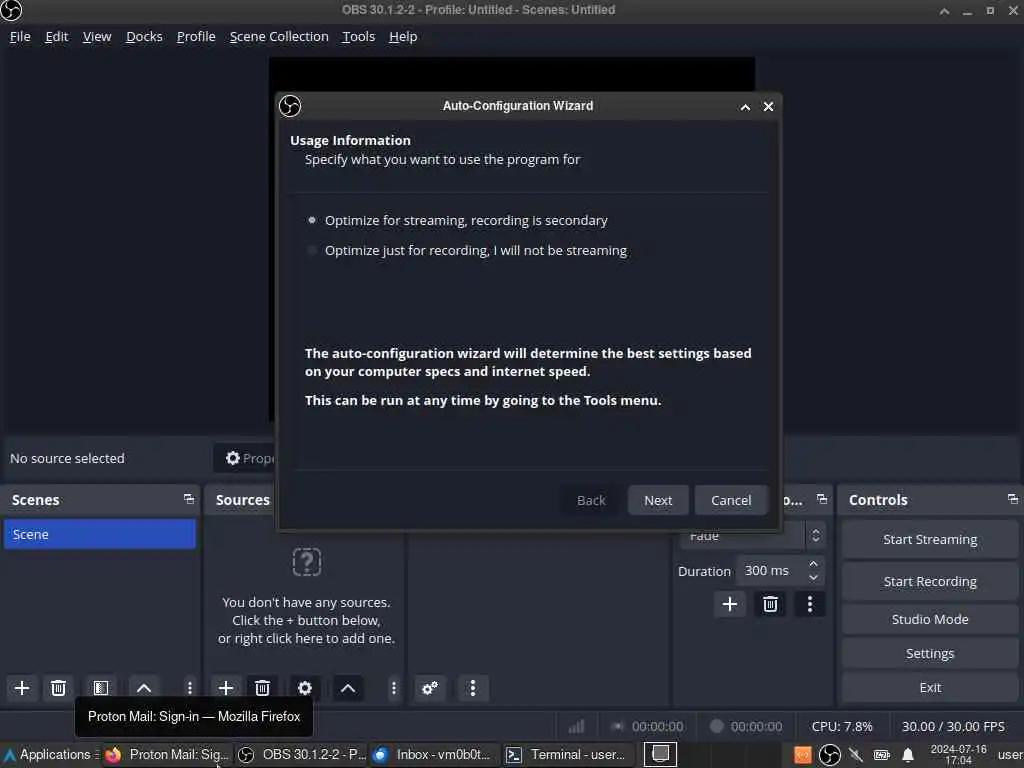This screenshot has width=1024, height=768.
Task: Open Sources dock three-dot overflow menu
Action: pyautogui.click(x=393, y=688)
